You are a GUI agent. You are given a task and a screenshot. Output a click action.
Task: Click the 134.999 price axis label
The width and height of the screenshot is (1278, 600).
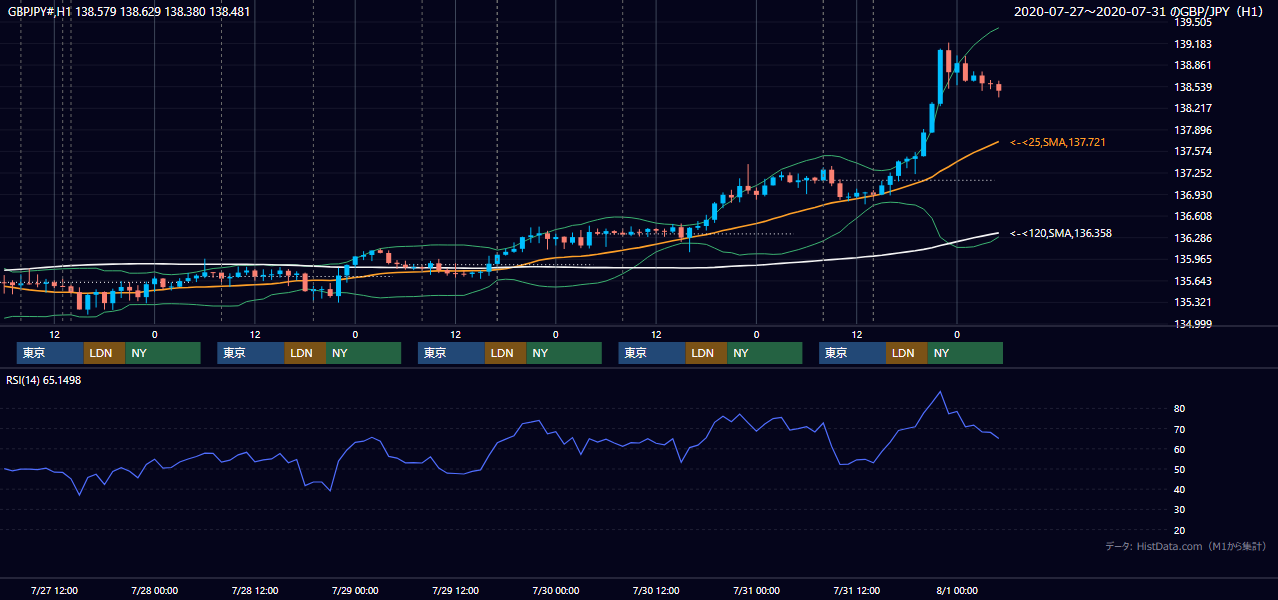(x=1193, y=324)
